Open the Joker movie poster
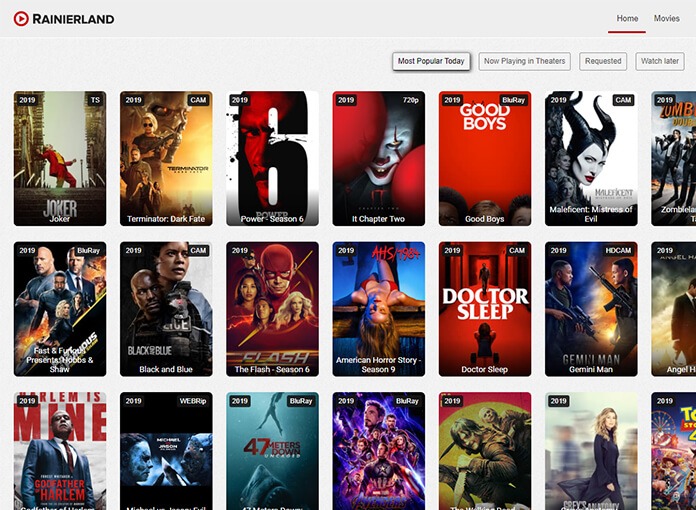Image resolution: width=696 pixels, height=510 pixels. pos(60,158)
